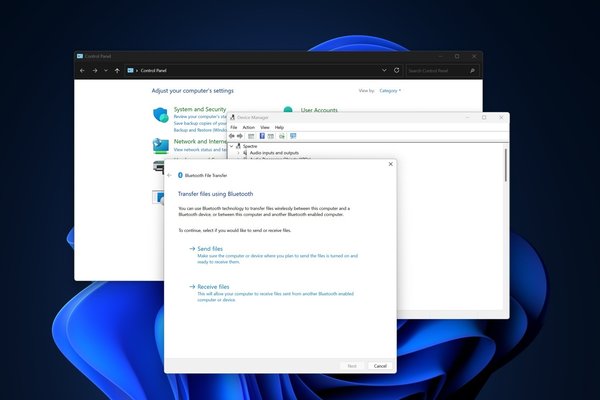600x400 pixels.
Task: Open the View by Category dropdown
Action: point(390,91)
